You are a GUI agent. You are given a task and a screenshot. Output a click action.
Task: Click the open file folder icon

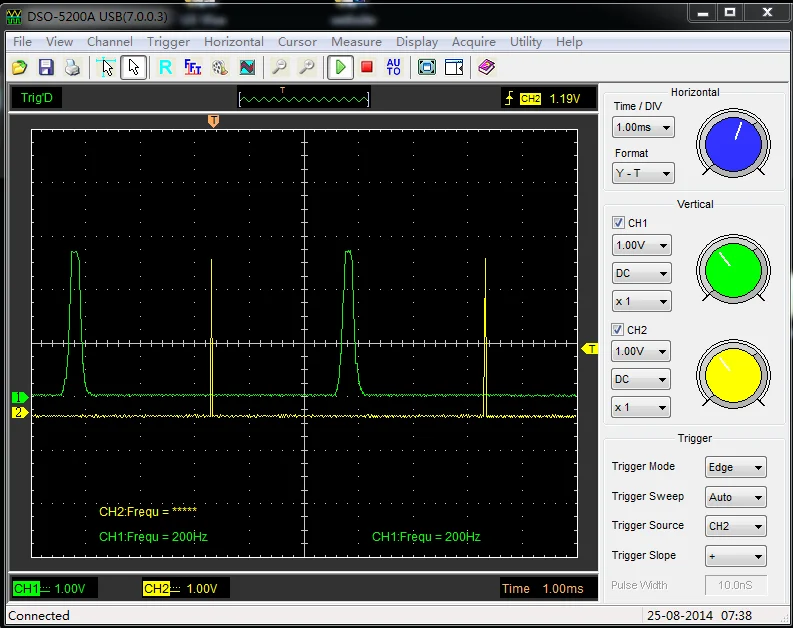pyautogui.click(x=19, y=67)
